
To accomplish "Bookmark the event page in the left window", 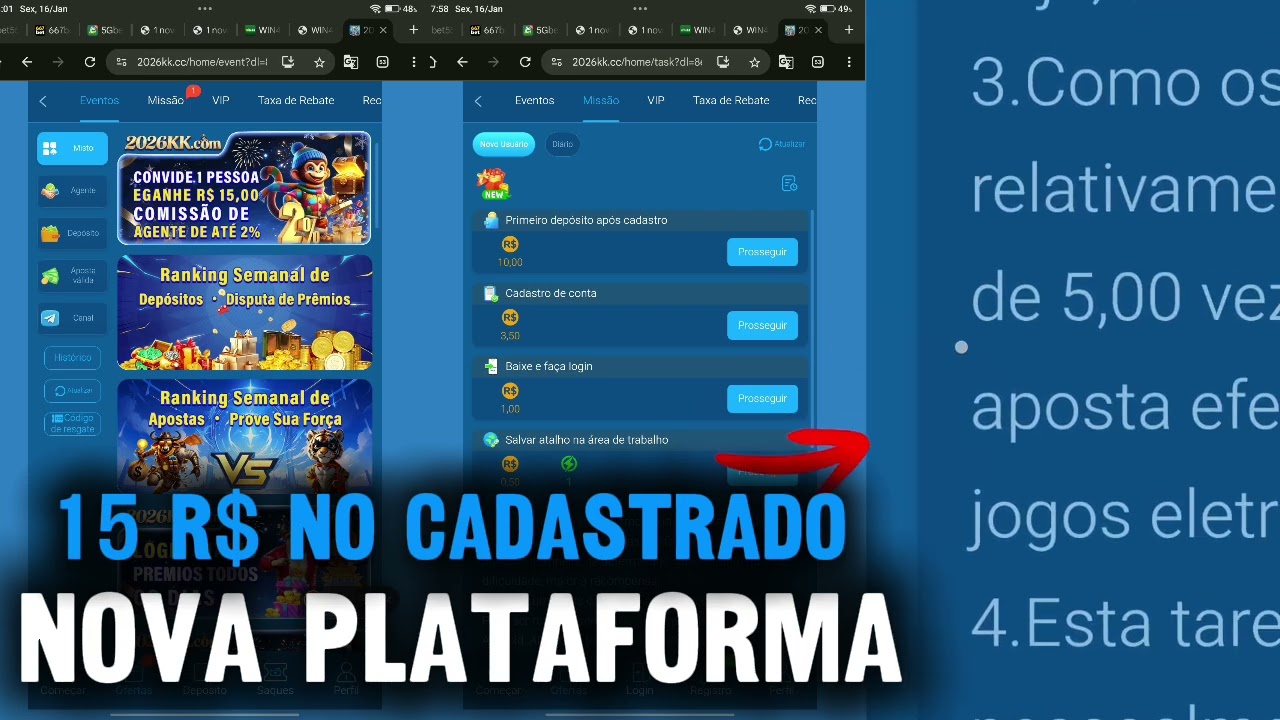I will point(319,62).
